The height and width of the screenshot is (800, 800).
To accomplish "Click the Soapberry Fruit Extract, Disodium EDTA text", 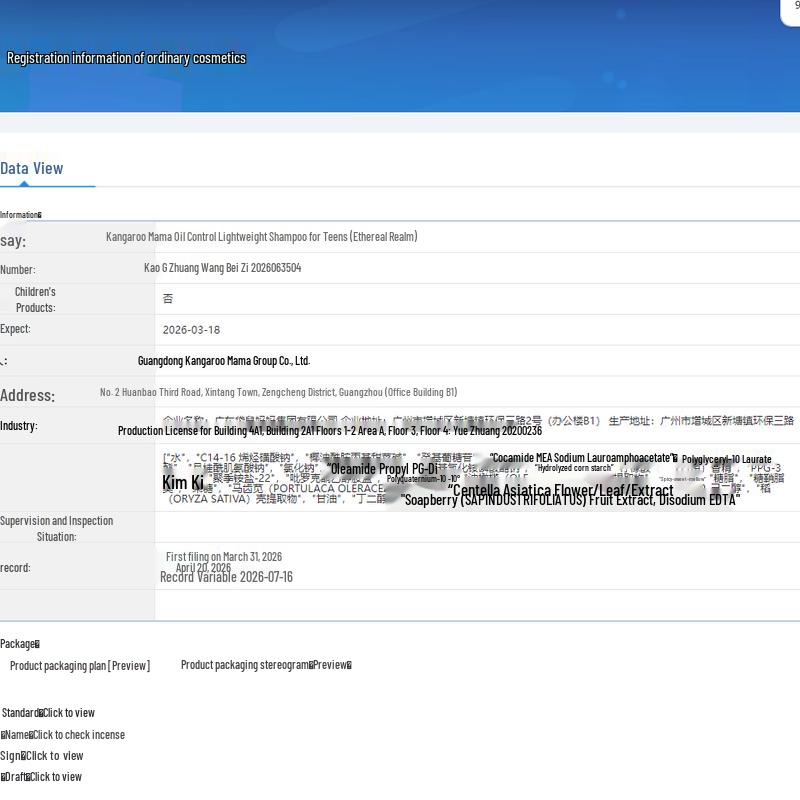I will [x=570, y=500].
